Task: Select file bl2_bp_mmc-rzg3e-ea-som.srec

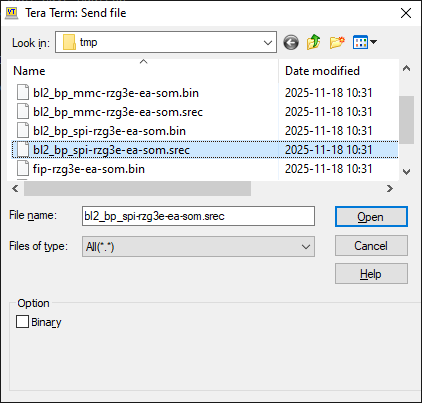Action: (x=118, y=112)
